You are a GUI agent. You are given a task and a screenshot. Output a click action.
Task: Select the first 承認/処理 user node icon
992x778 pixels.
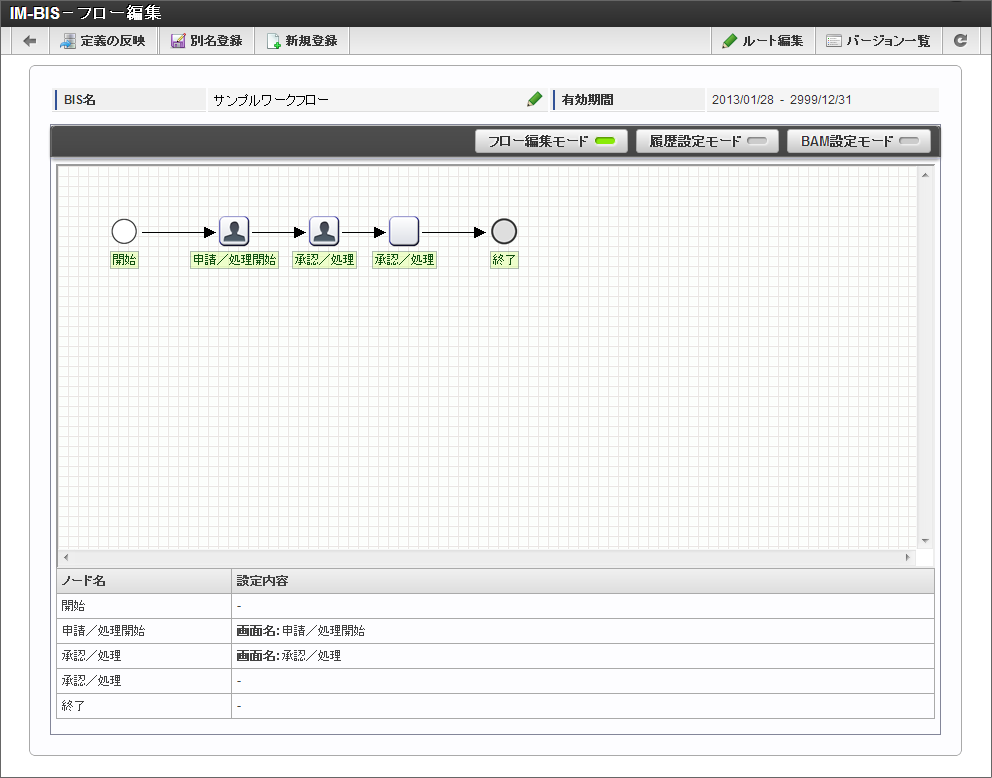click(x=324, y=232)
